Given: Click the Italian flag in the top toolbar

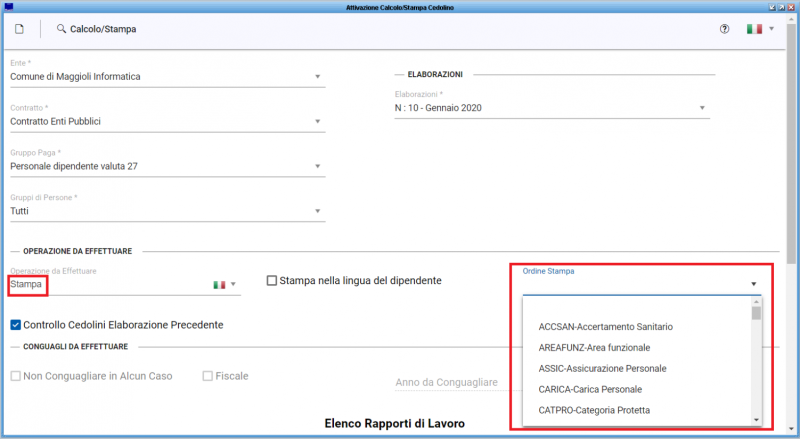Looking at the screenshot, I should click(754, 29).
